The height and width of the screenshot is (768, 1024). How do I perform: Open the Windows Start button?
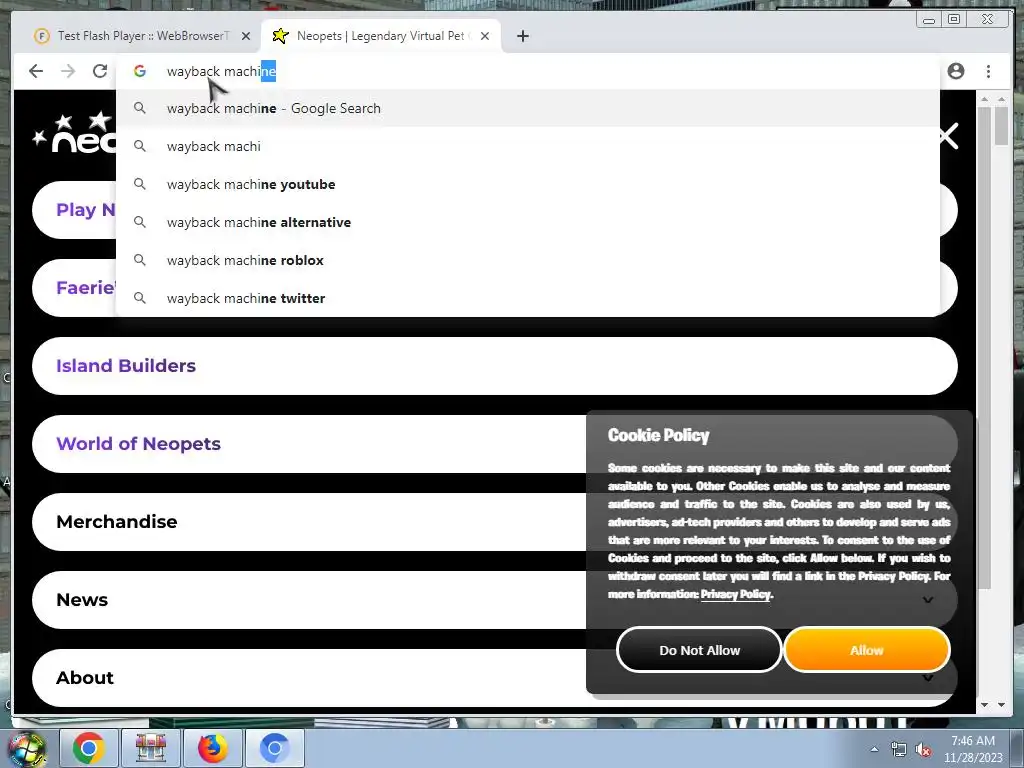coord(26,748)
